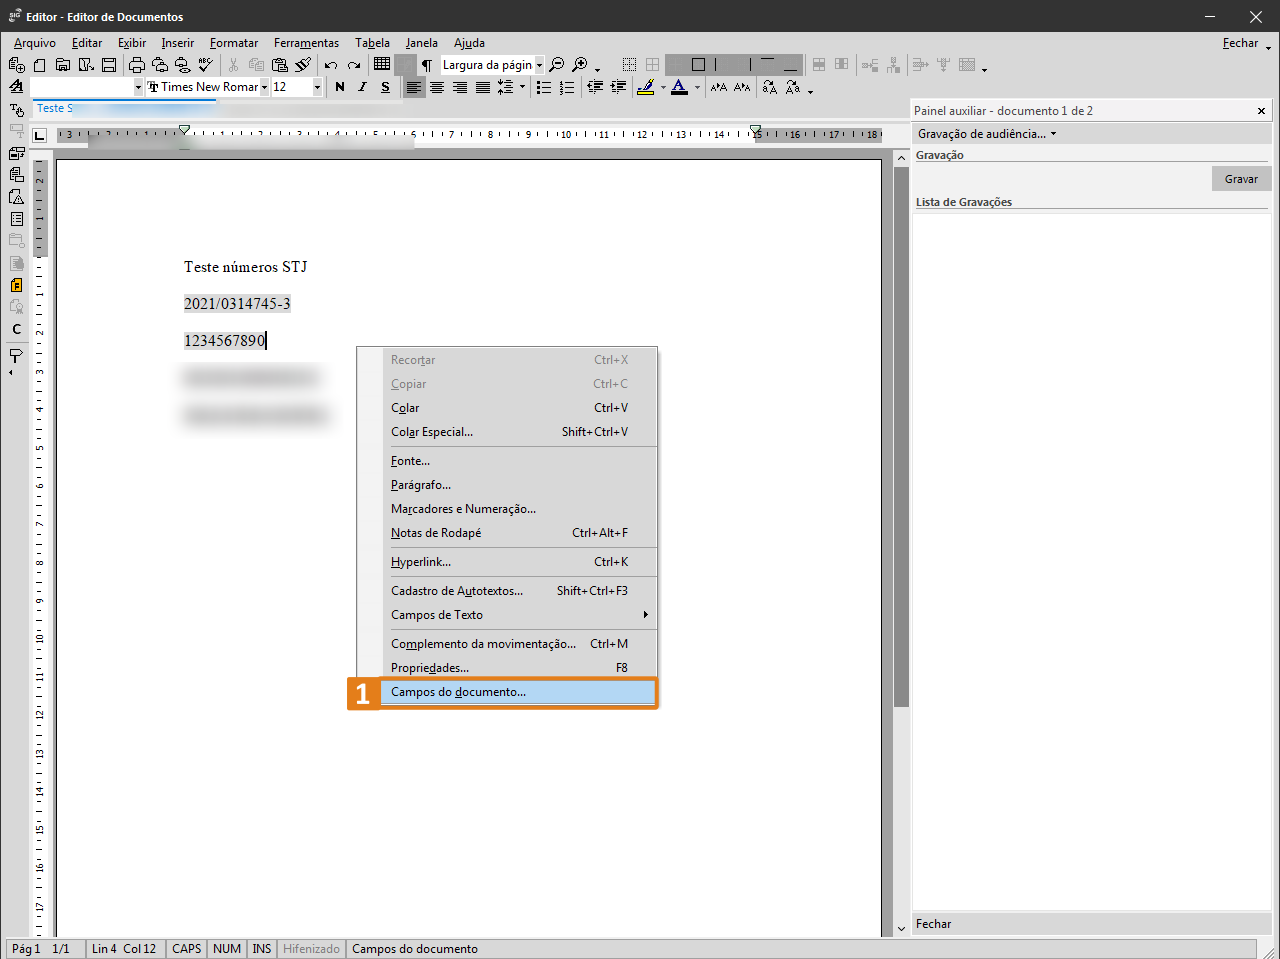Align text to the left
The width and height of the screenshot is (1280, 959).
(x=414, y=88)
